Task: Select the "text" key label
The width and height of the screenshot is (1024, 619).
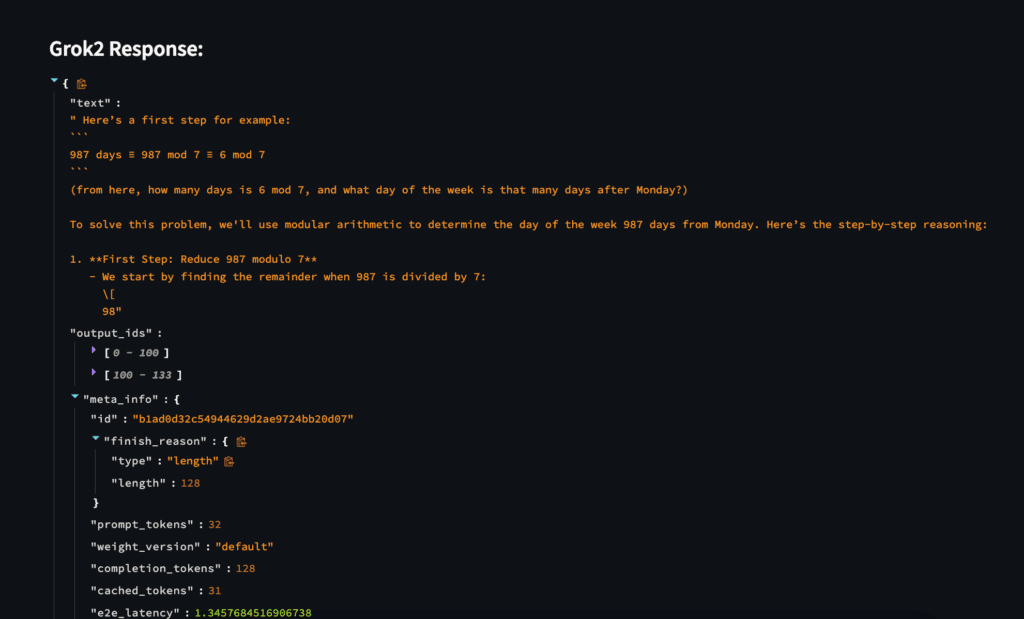Action: (x=90, y=103)
